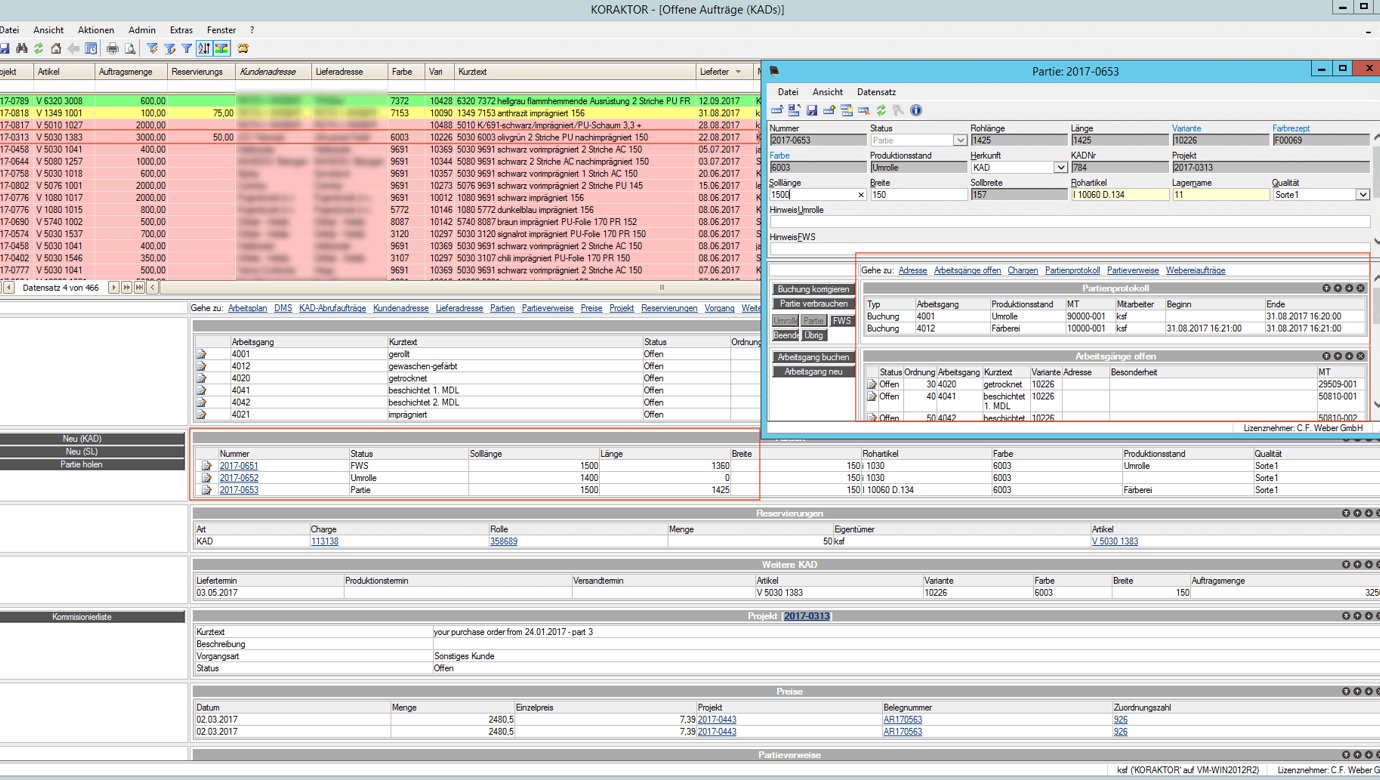The width and height of the screenshot is (1380, 780).
Task: Open the Status dropdown in Partie window
Action: [960, 141]
